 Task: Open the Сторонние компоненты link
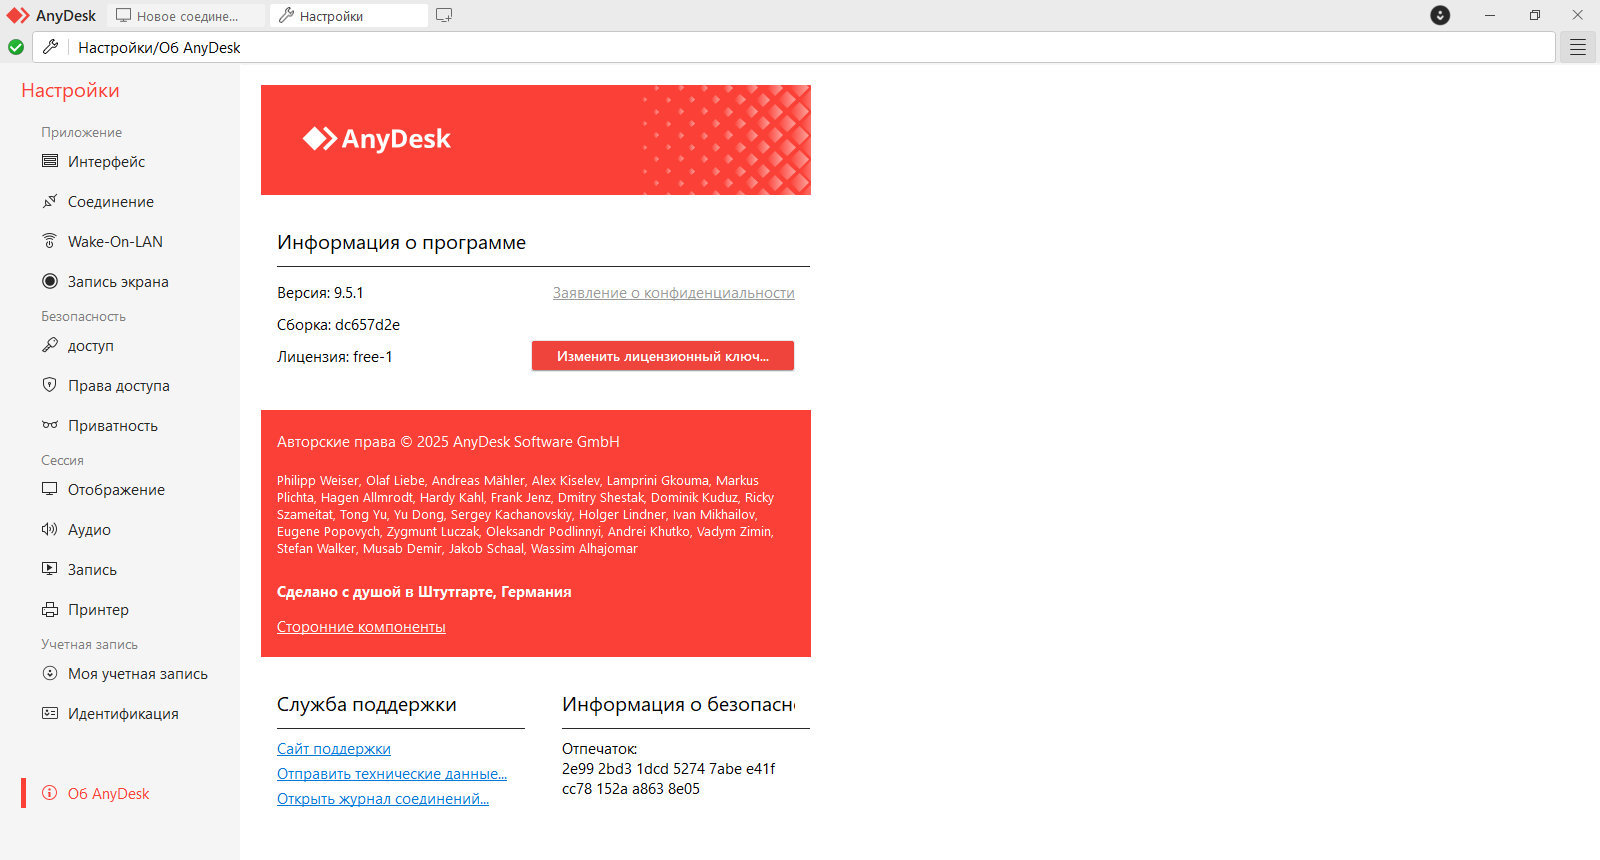[x=361, y=627]
